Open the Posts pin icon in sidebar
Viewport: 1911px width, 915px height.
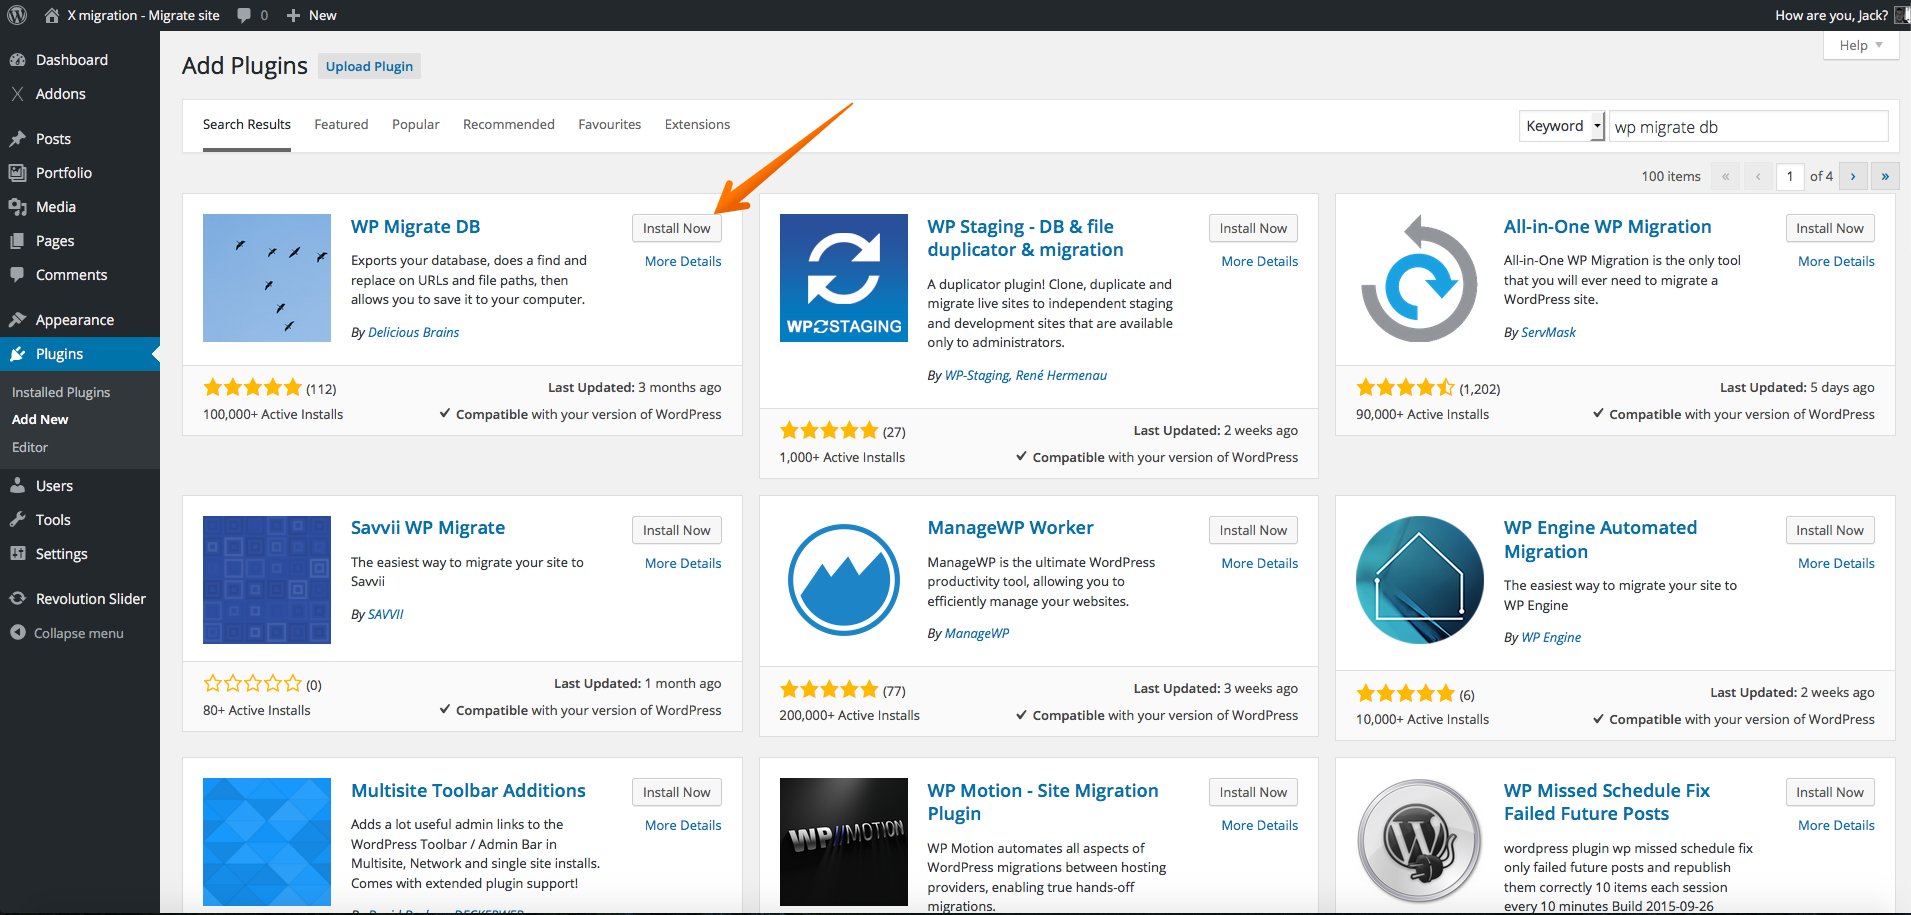point(17,139)
